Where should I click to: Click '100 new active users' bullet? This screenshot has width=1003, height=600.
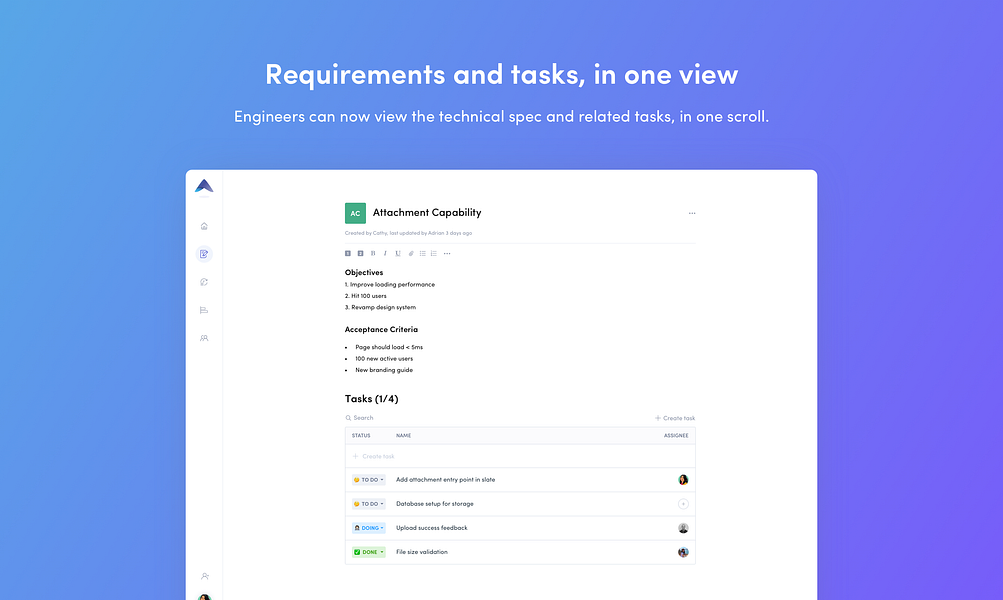point(384,359)
